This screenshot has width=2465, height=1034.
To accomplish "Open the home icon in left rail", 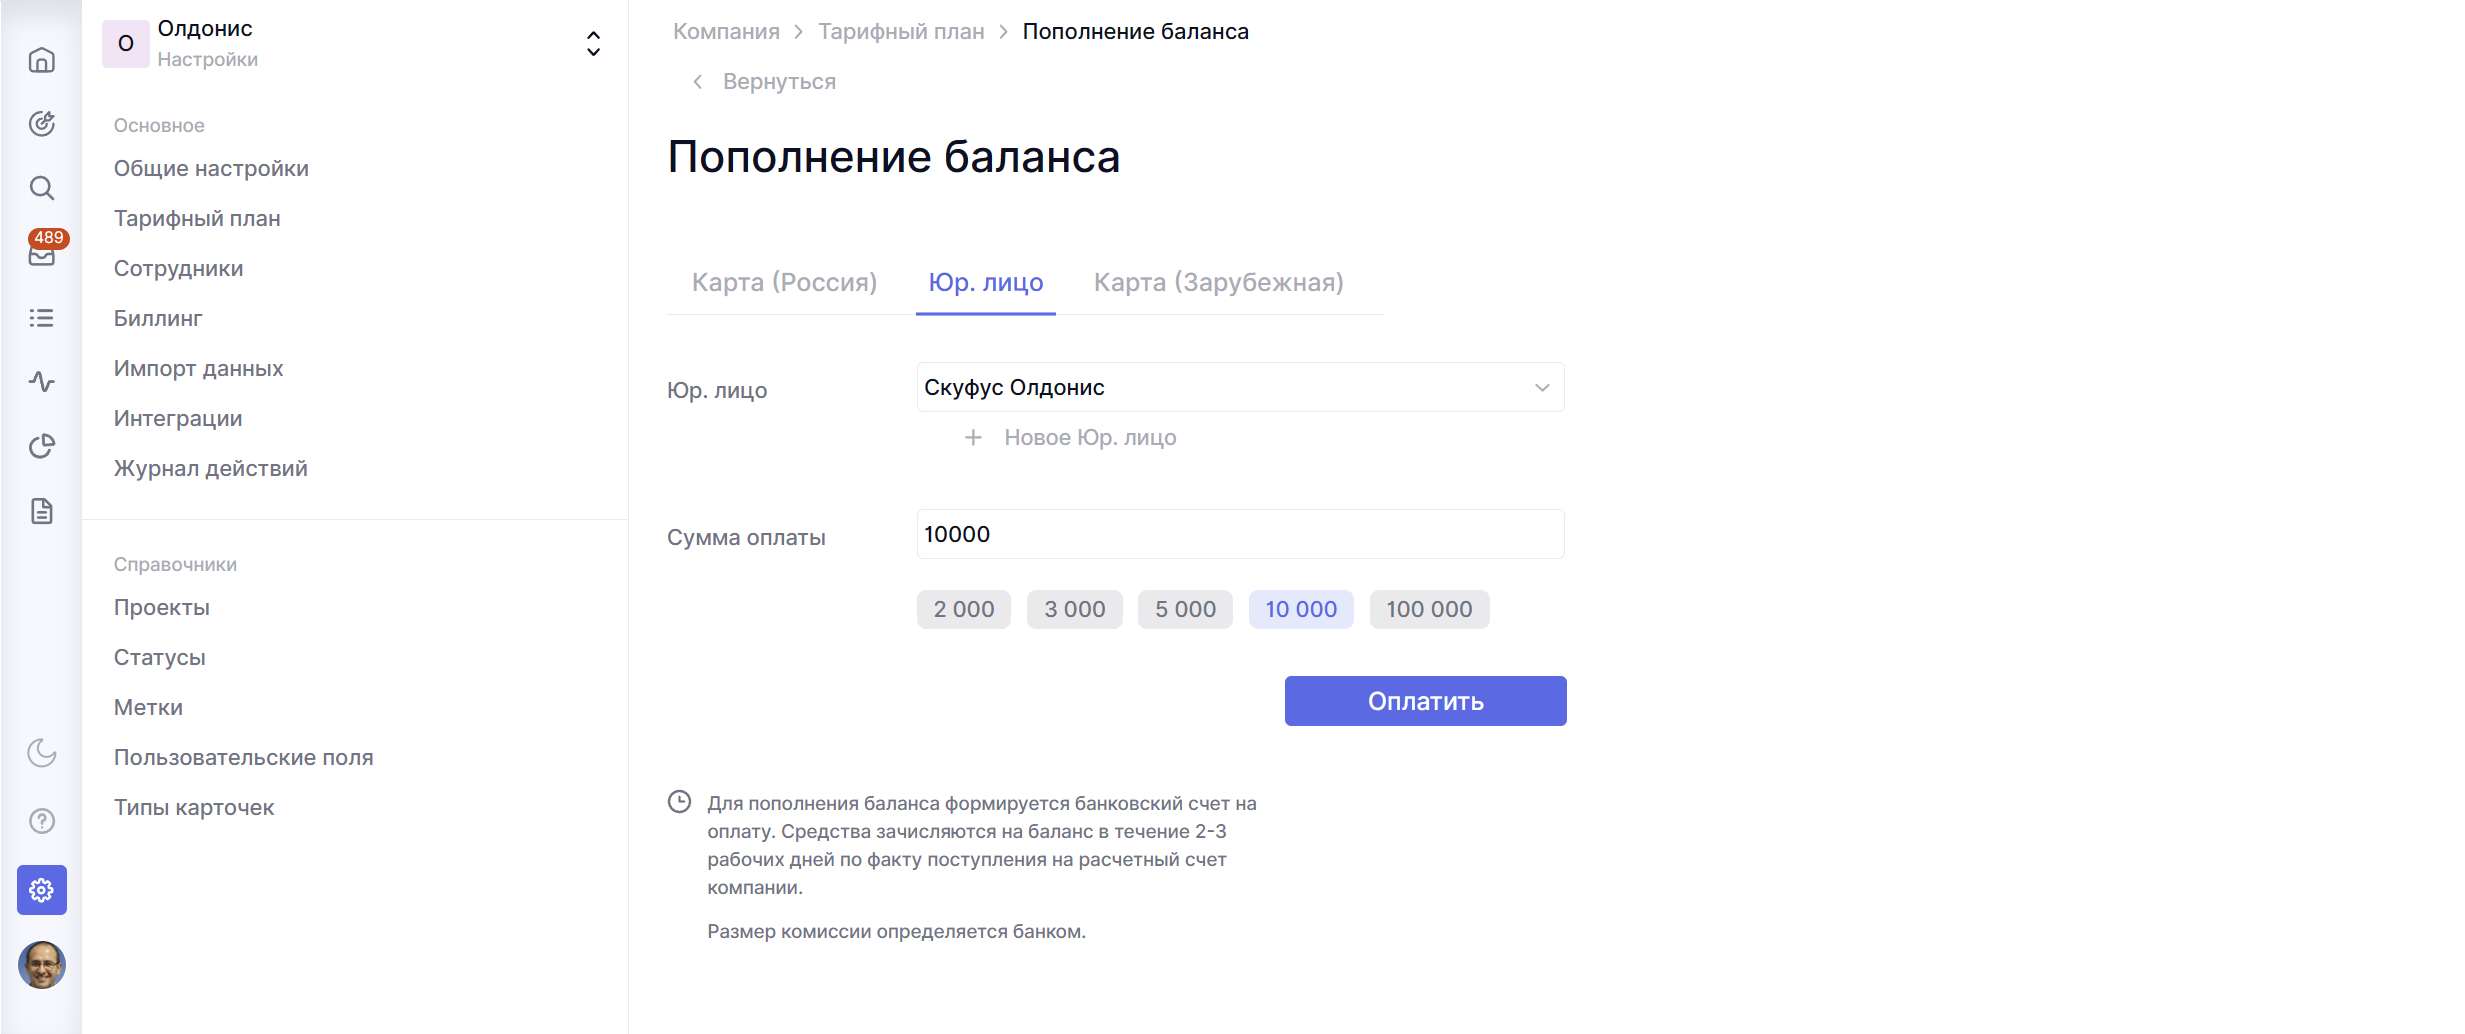I will 41,60.
